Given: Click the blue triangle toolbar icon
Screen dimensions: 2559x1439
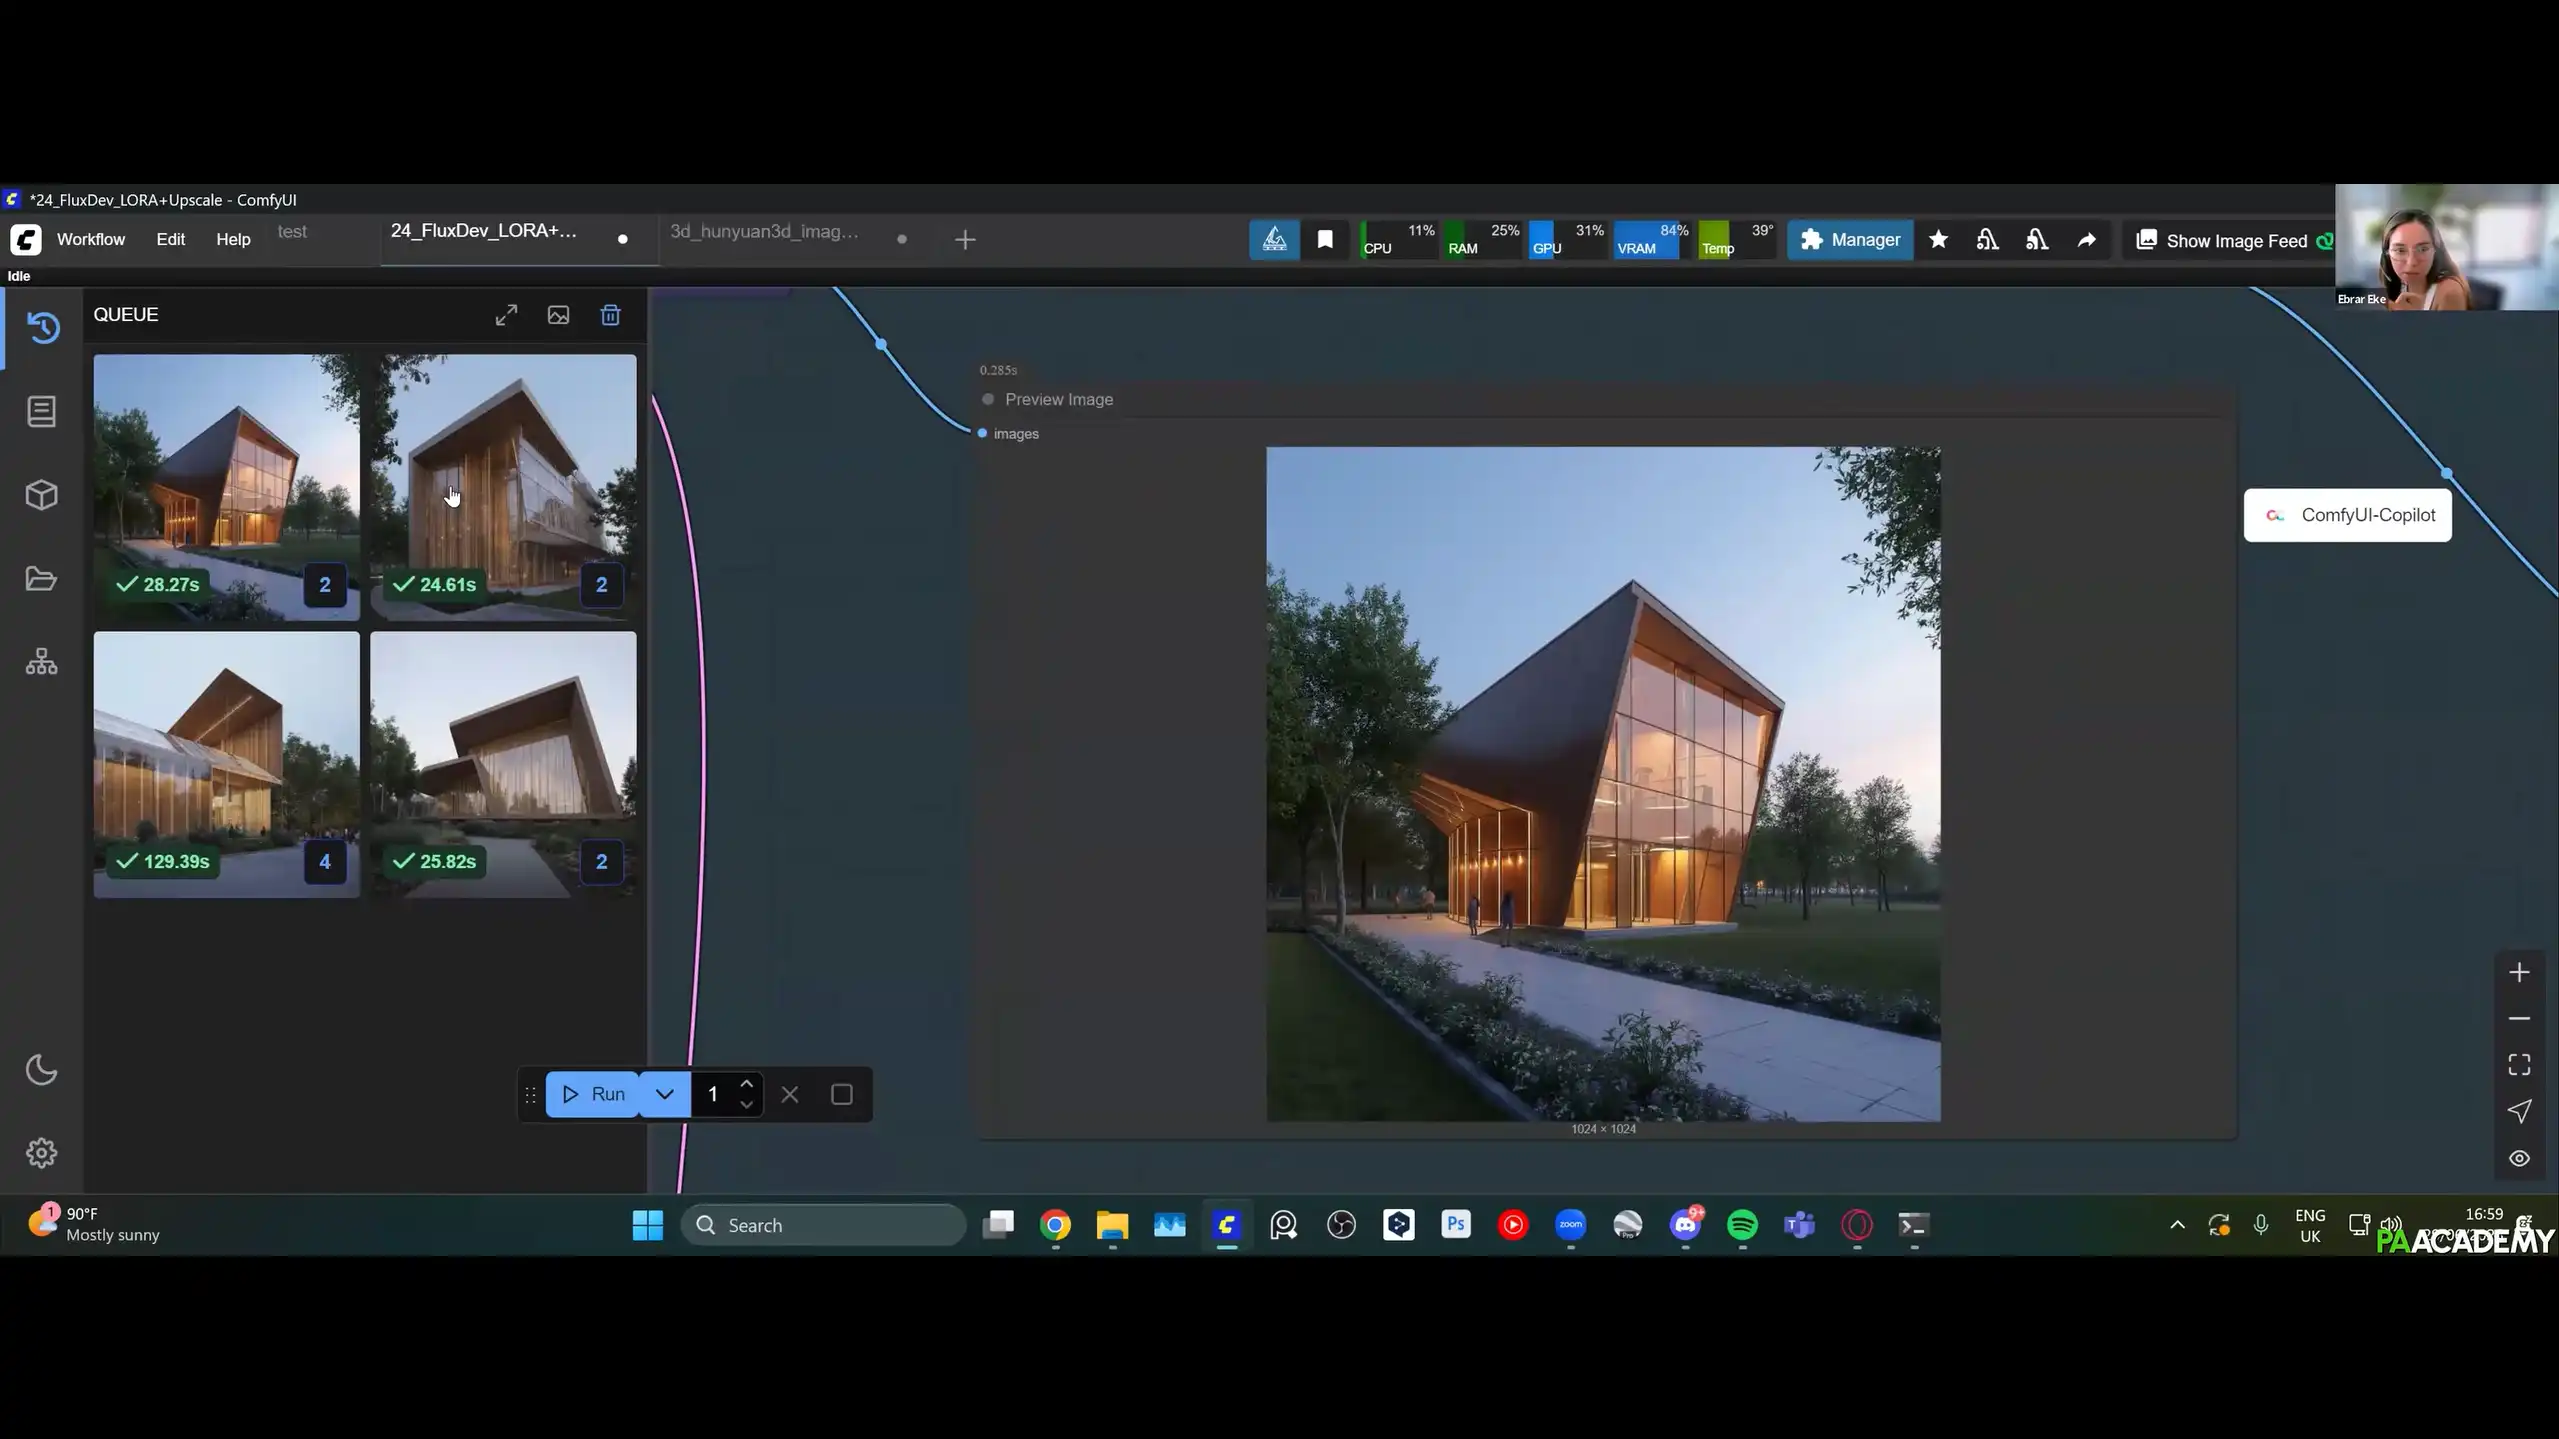Looking at the screenshot, I should [1274, 240].
